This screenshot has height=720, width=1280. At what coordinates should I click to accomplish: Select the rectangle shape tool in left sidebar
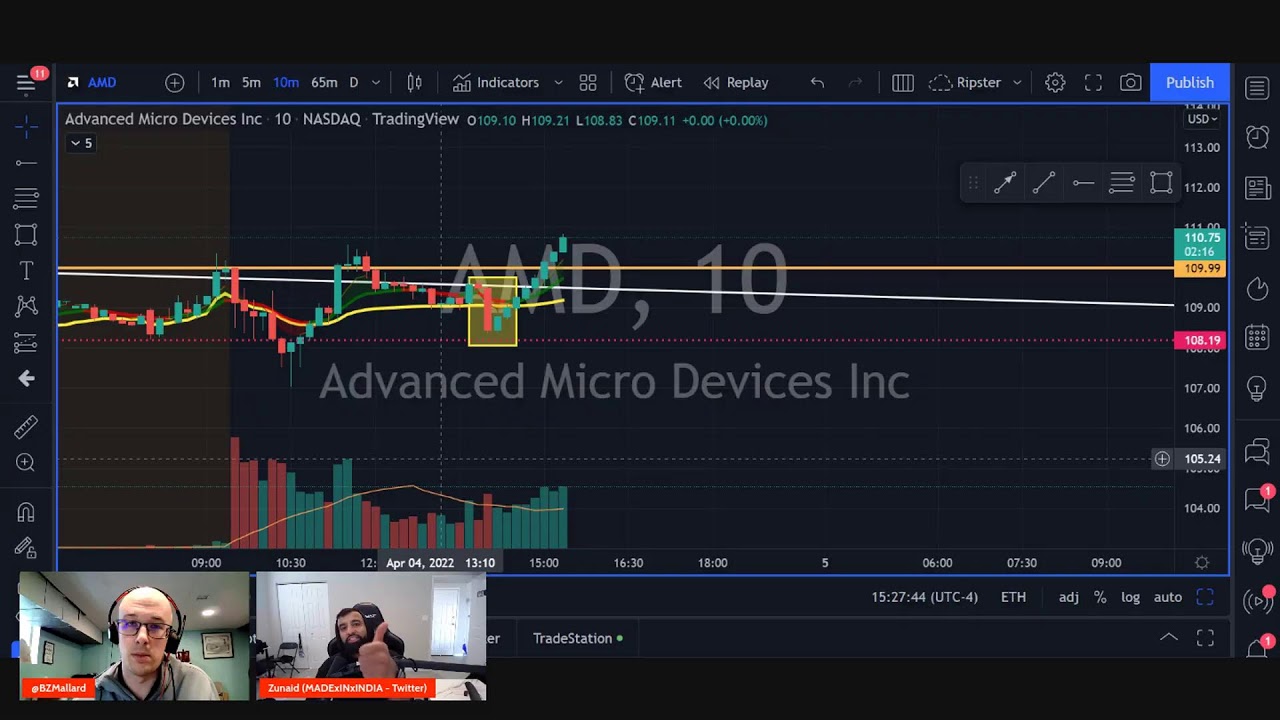(26, 235)
